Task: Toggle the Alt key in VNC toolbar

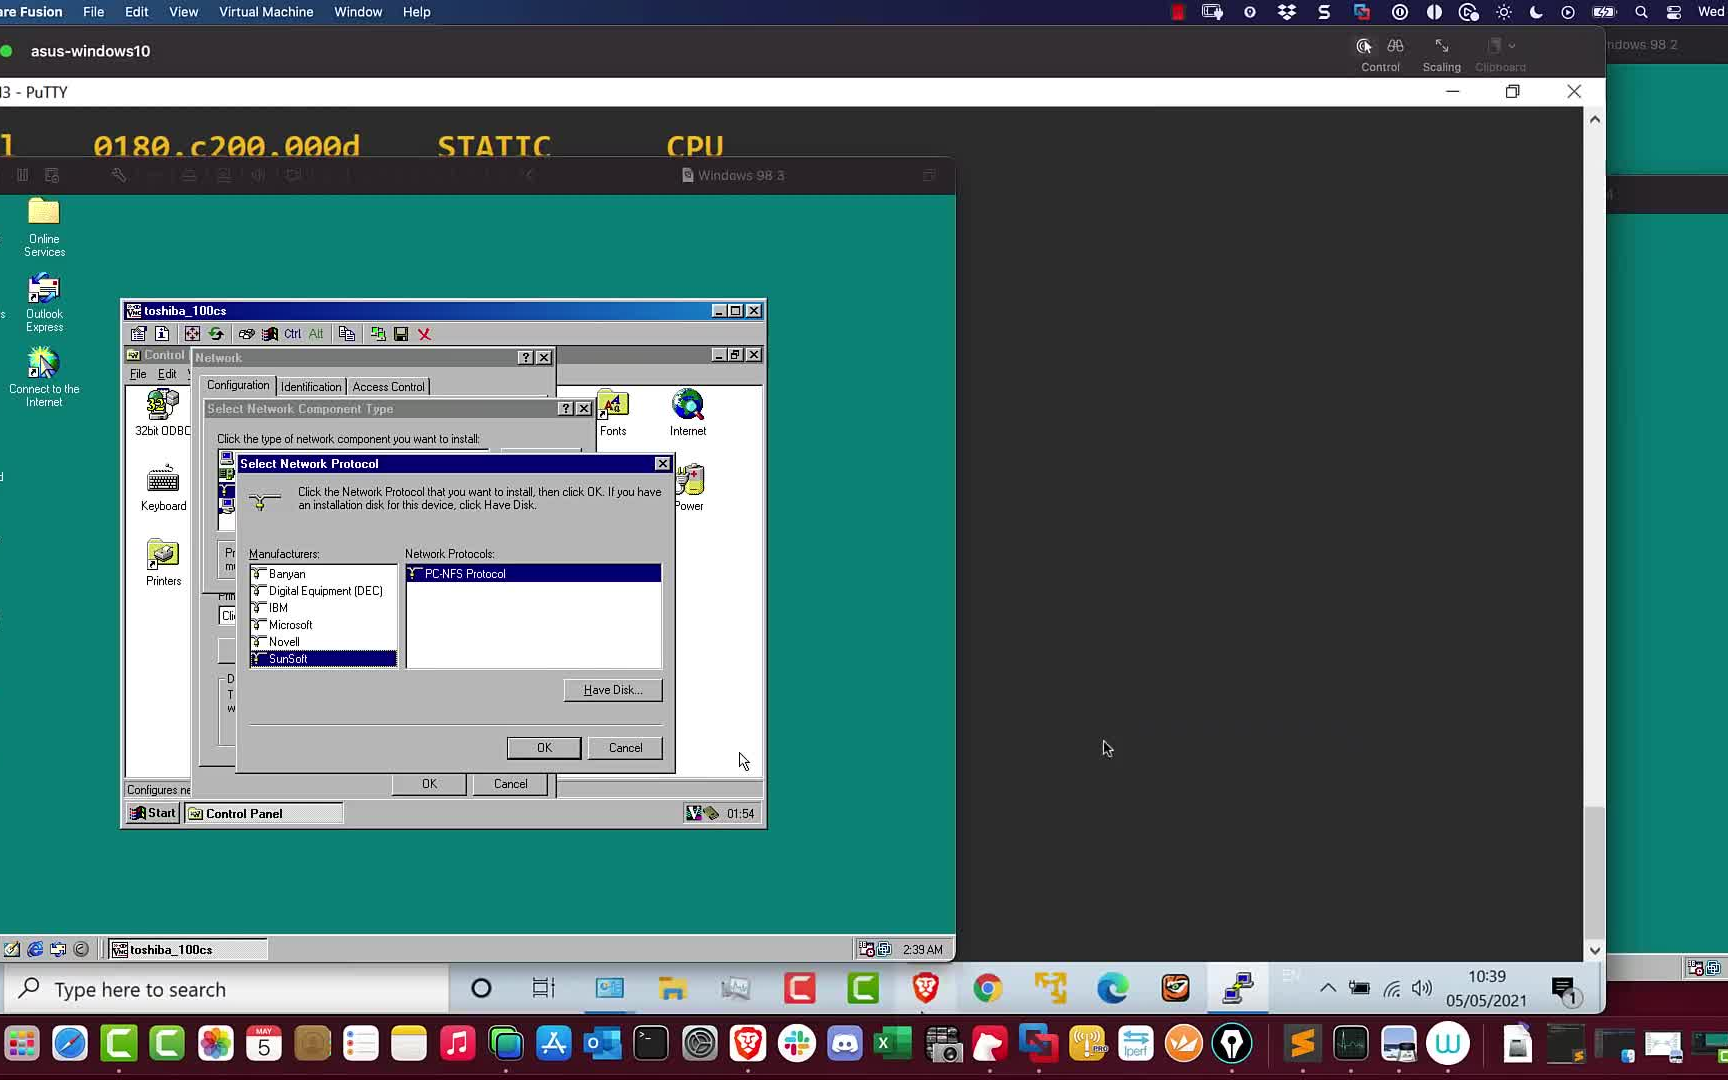Action: click(316, 334)
